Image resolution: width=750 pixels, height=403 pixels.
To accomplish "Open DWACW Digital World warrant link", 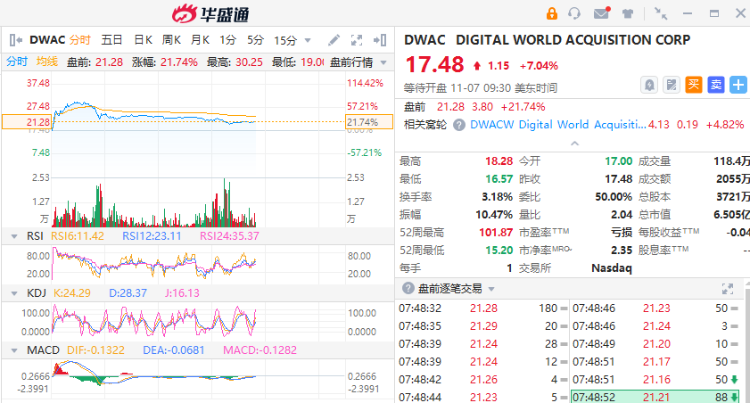I will coord(558,125).
